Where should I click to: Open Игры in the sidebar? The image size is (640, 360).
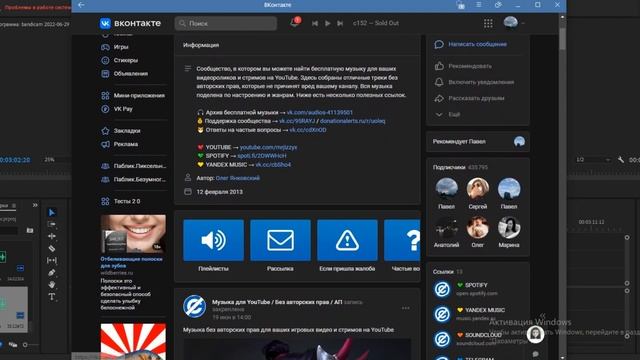pos(121,47)
